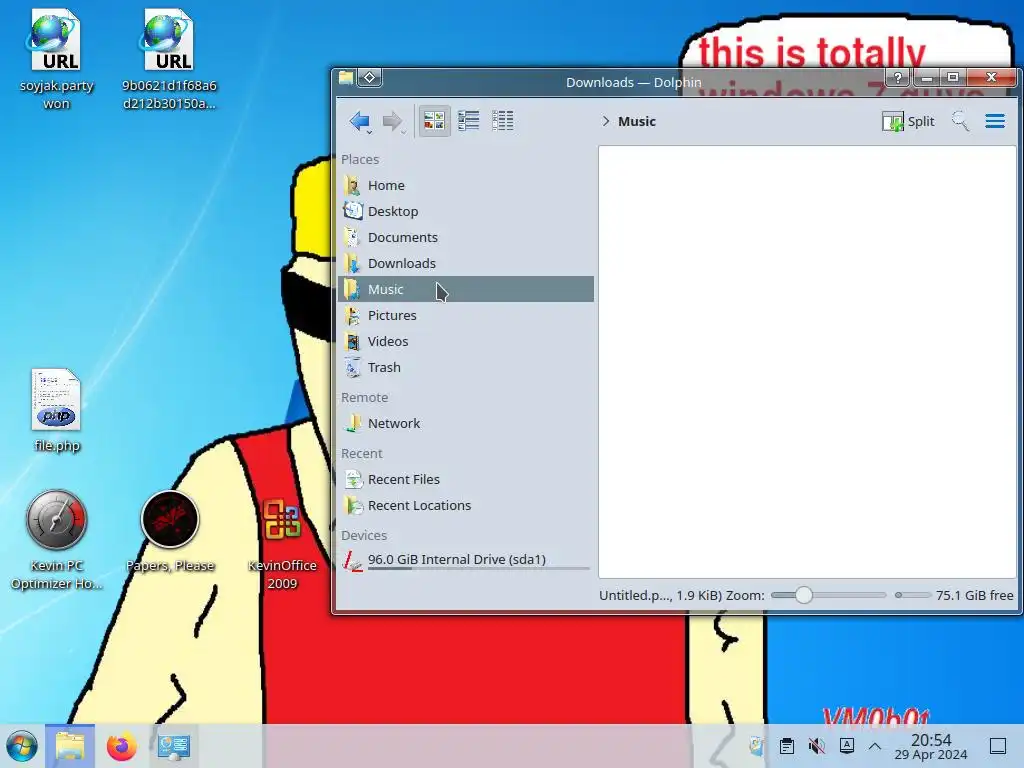Open the search magnifier in Dolphin
Image resolution: width=1024 pixels, height=768 pixels.
click(960, 121)
